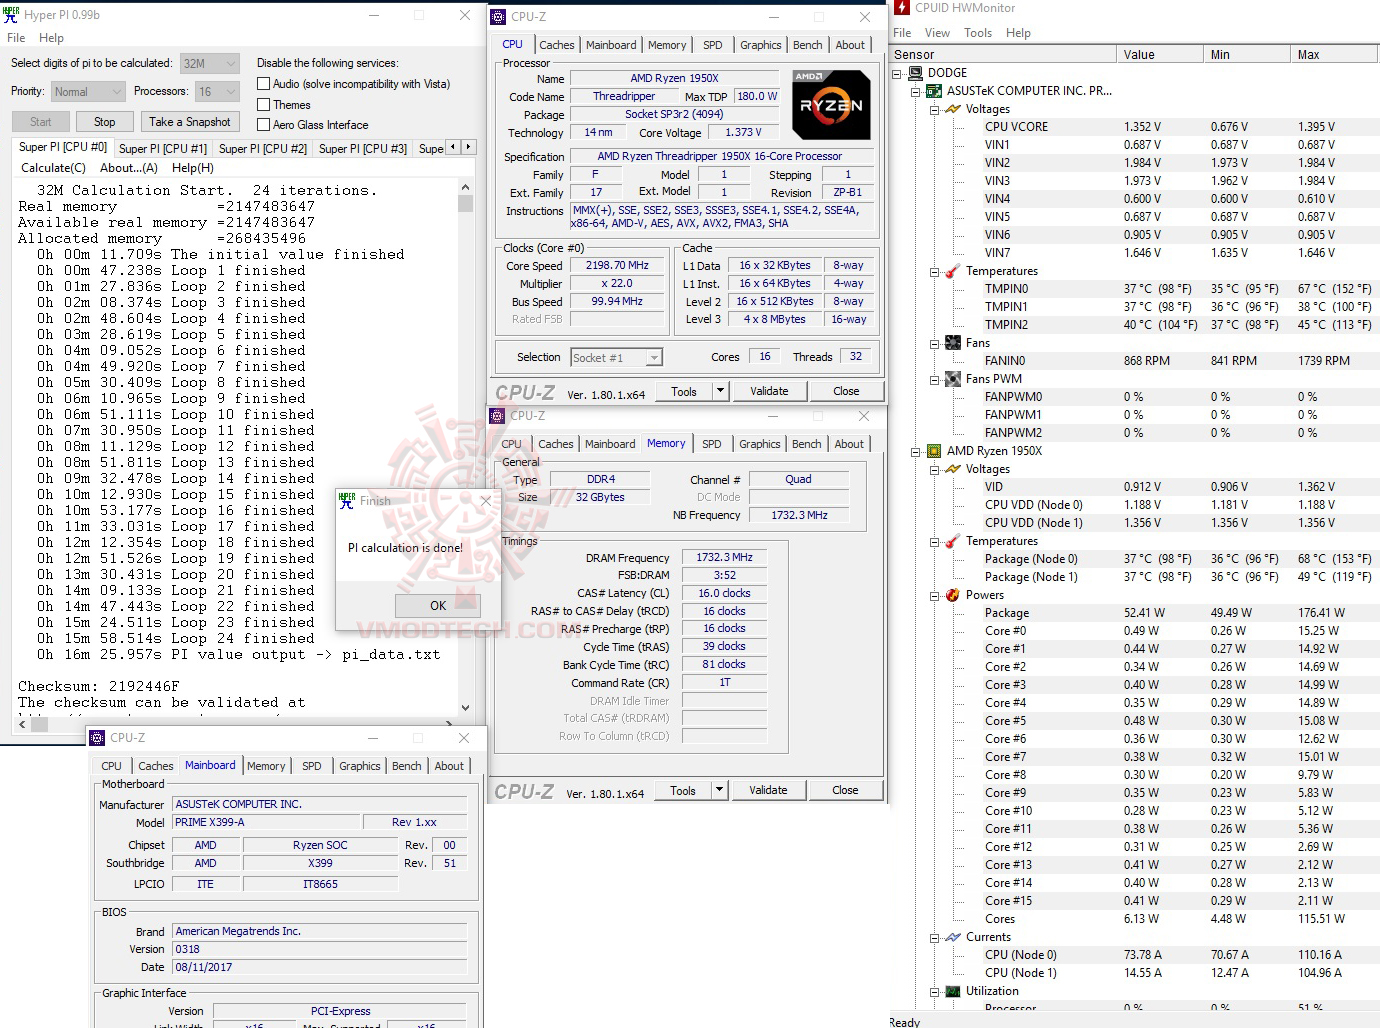Image resolution: width=1380 pixels, height=1028 pixels.
Task: Click the Voltages icon under ASUSTeK COMPUTER
Action: [952, 108]
